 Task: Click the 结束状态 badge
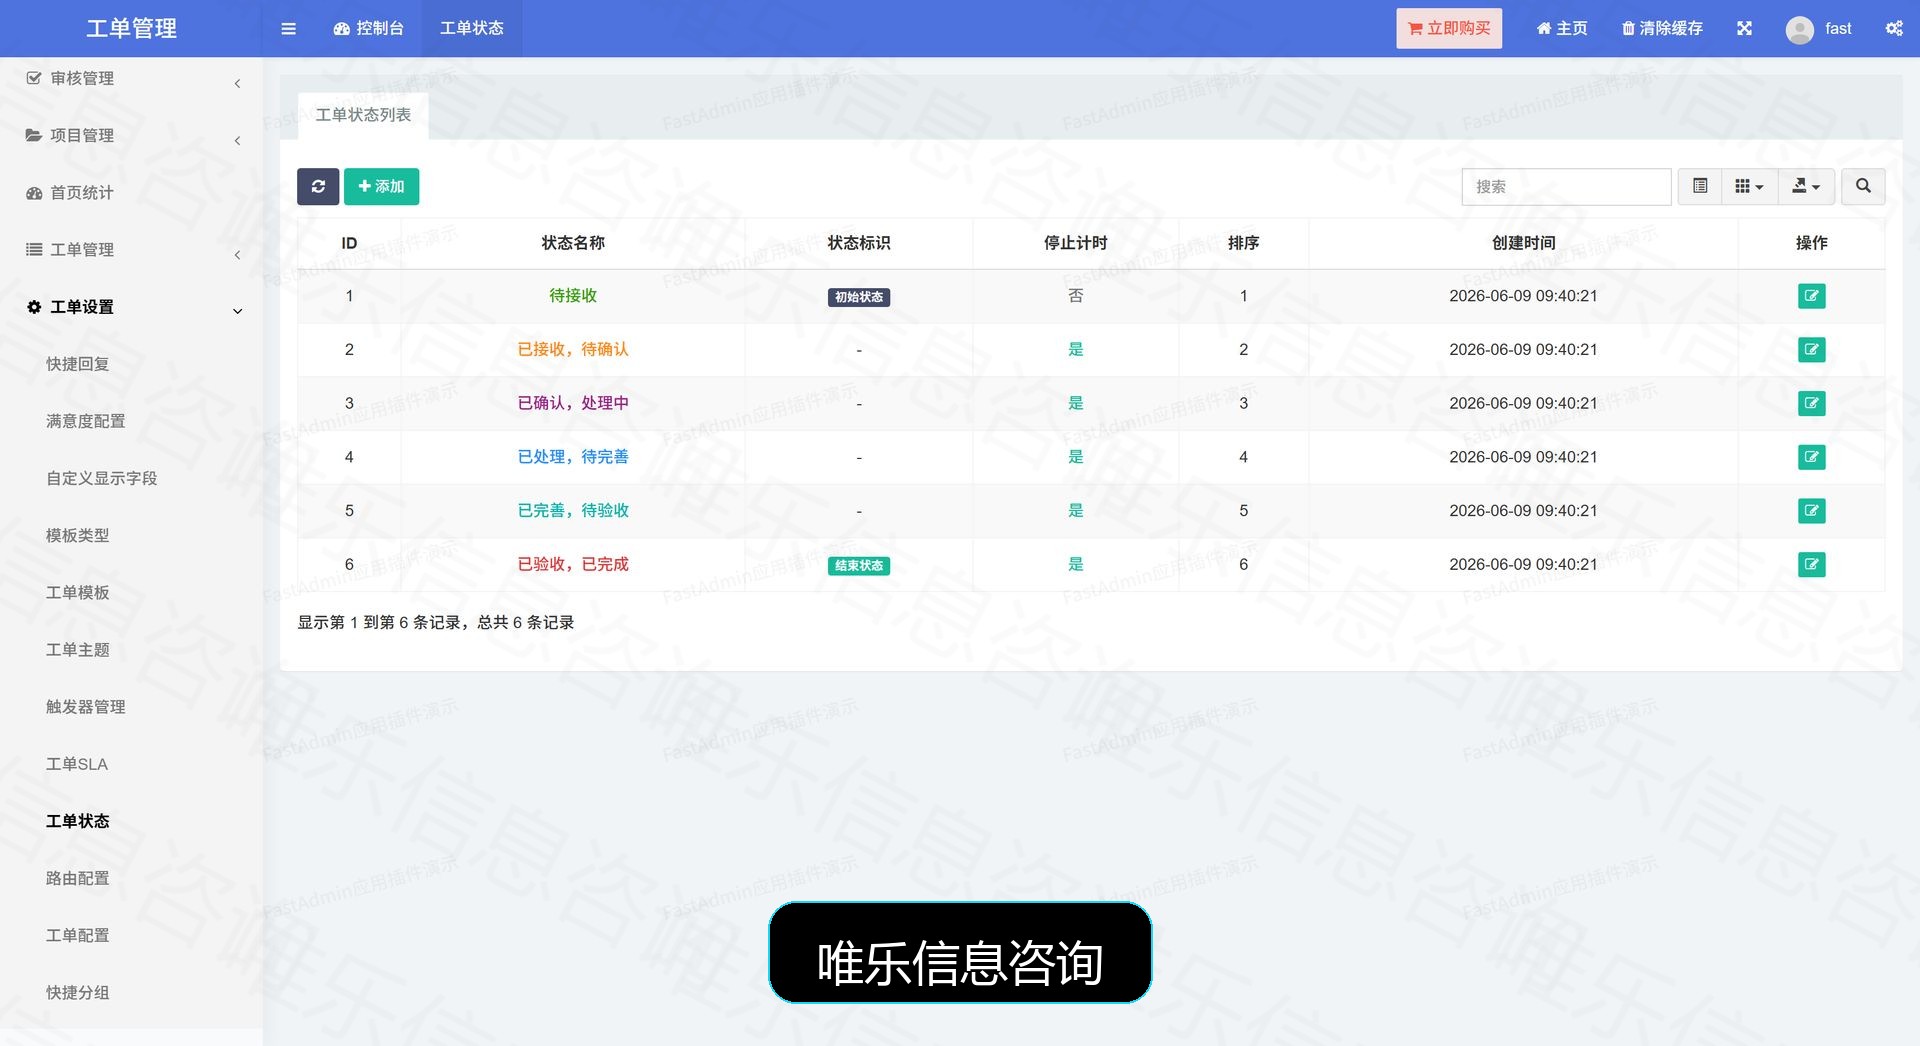858,565
